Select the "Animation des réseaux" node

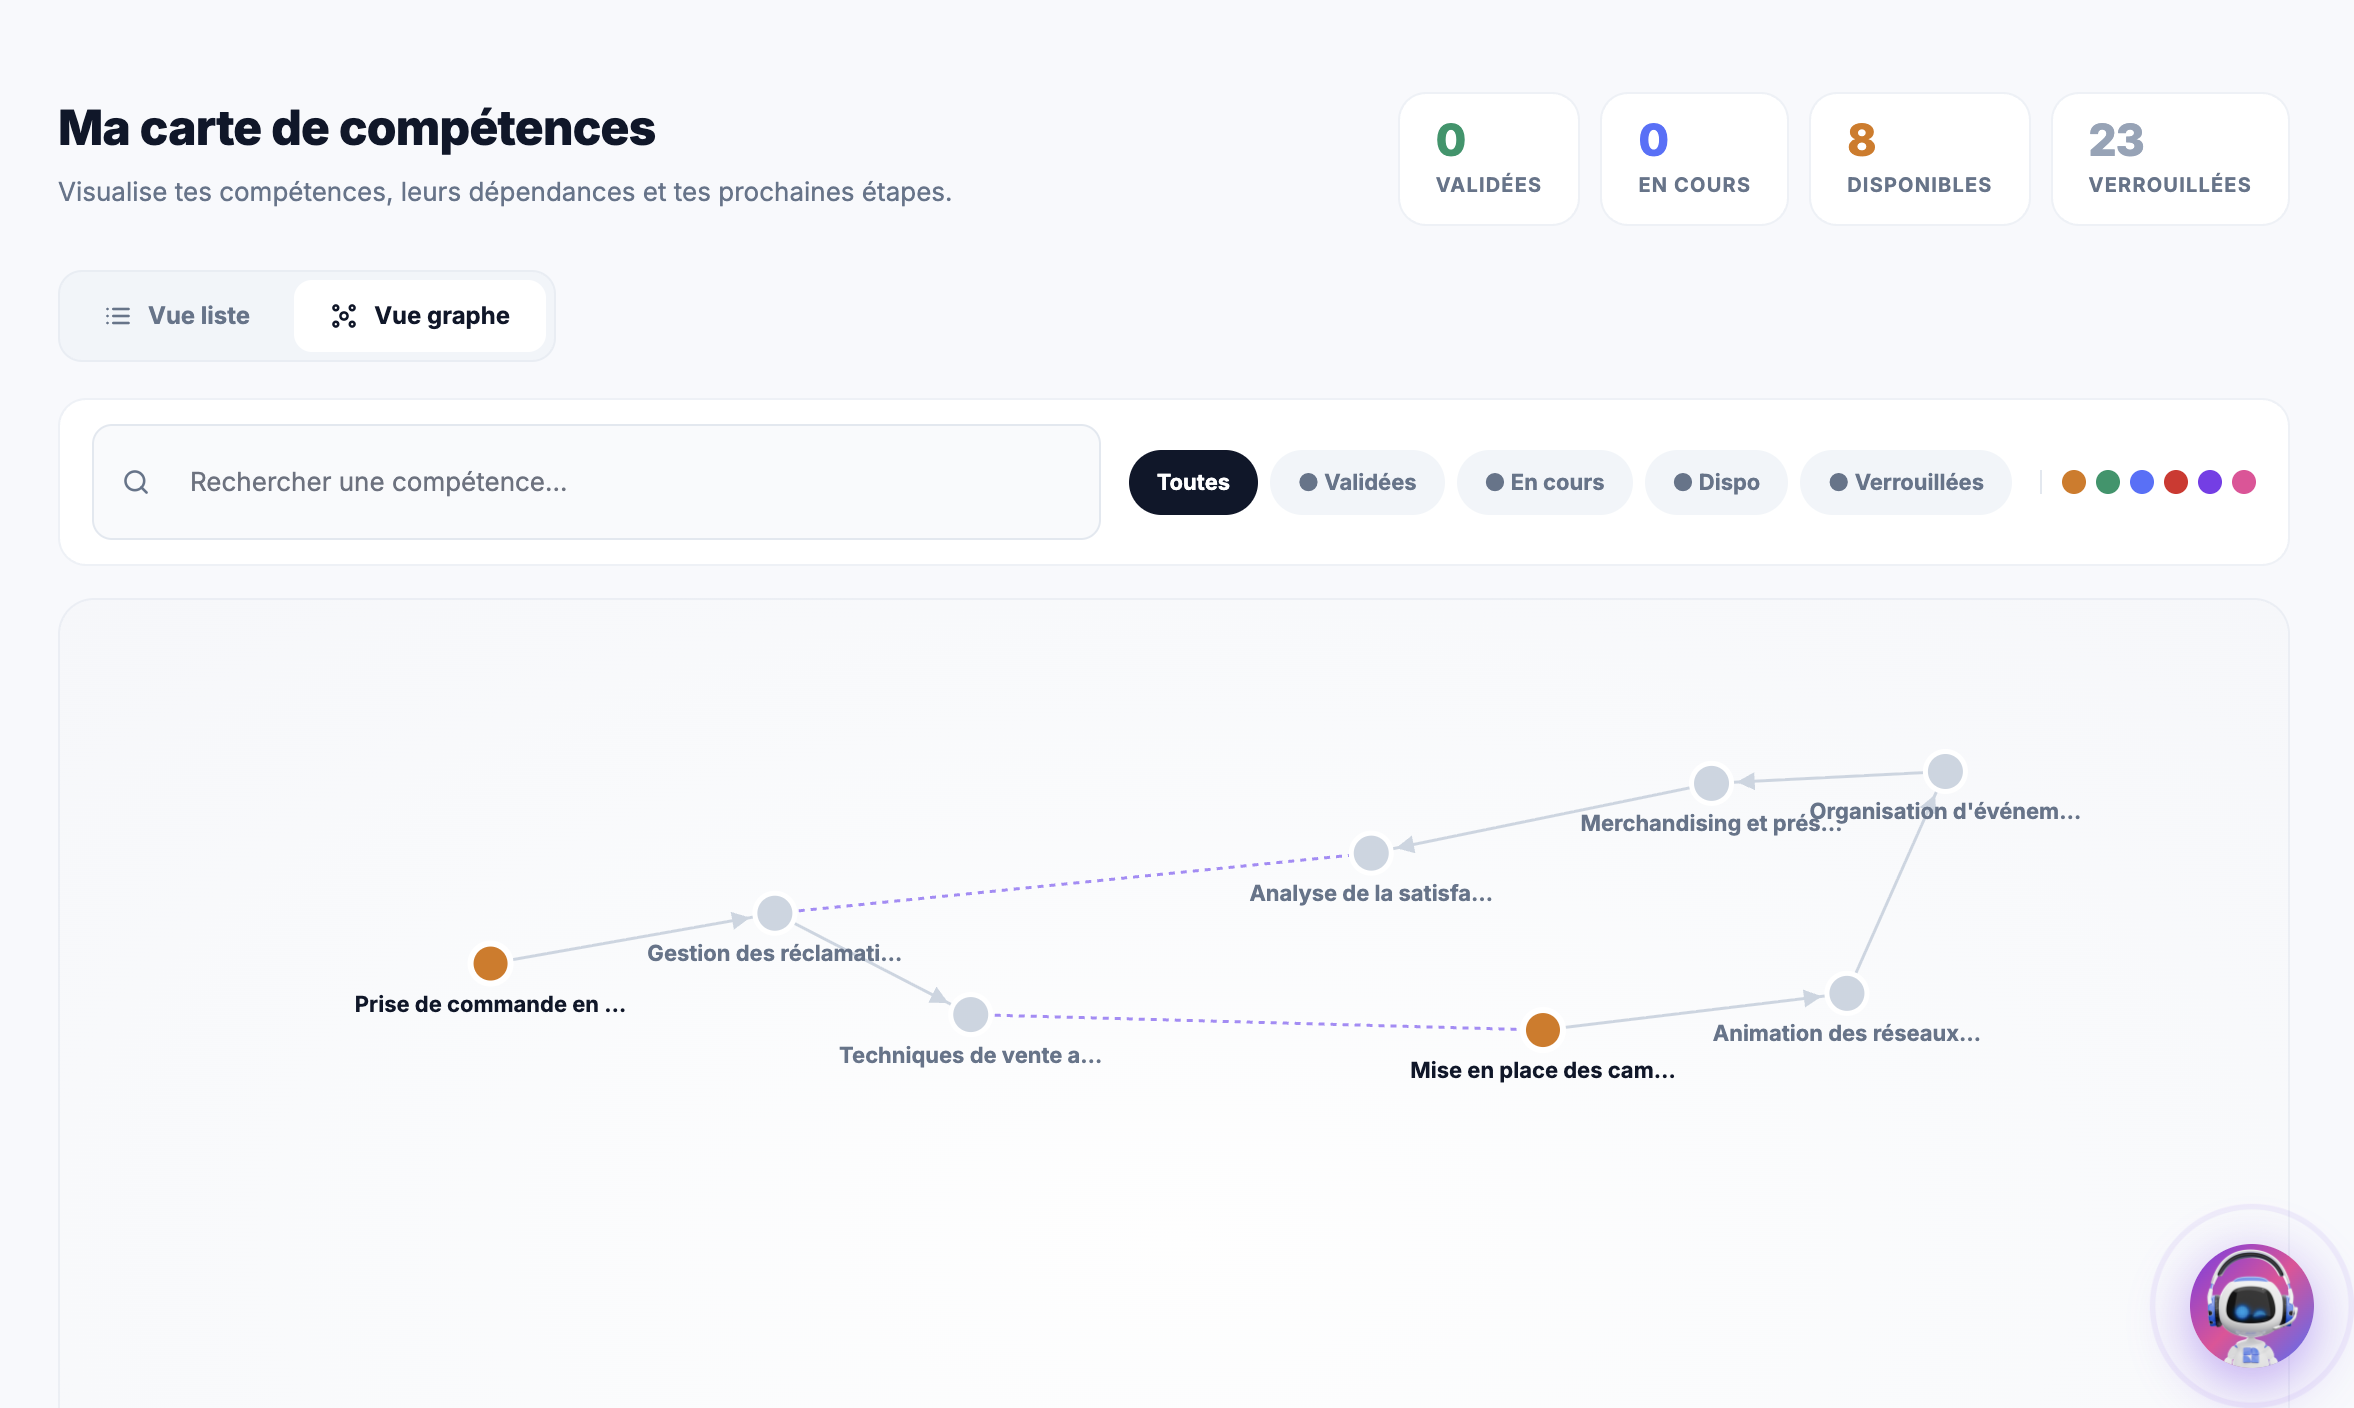pyautogui.click(x=1845, y=993)
